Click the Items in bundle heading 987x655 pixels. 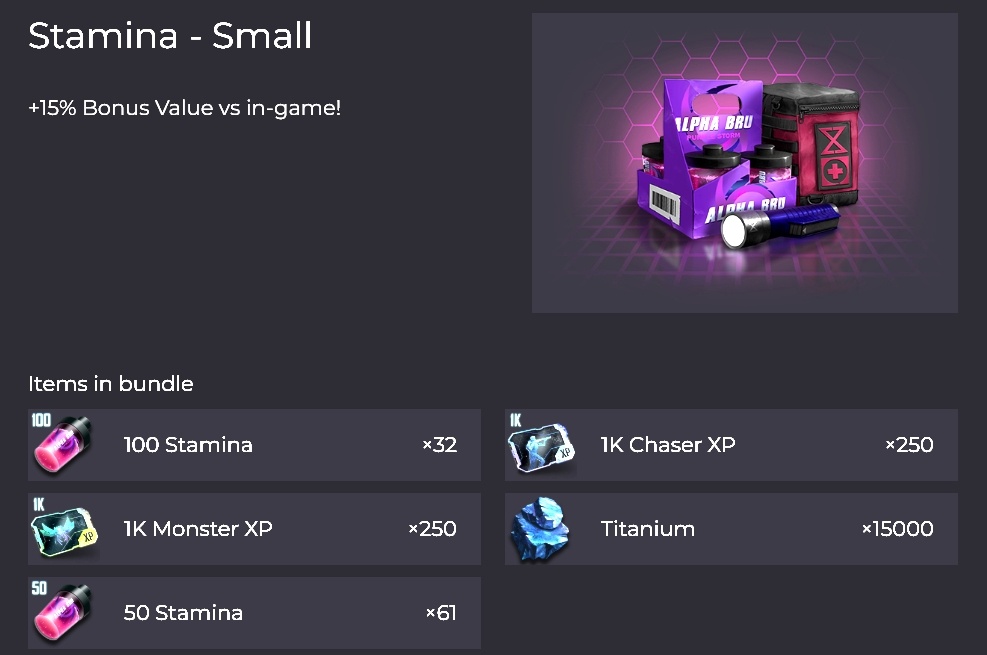pos(111,384)
